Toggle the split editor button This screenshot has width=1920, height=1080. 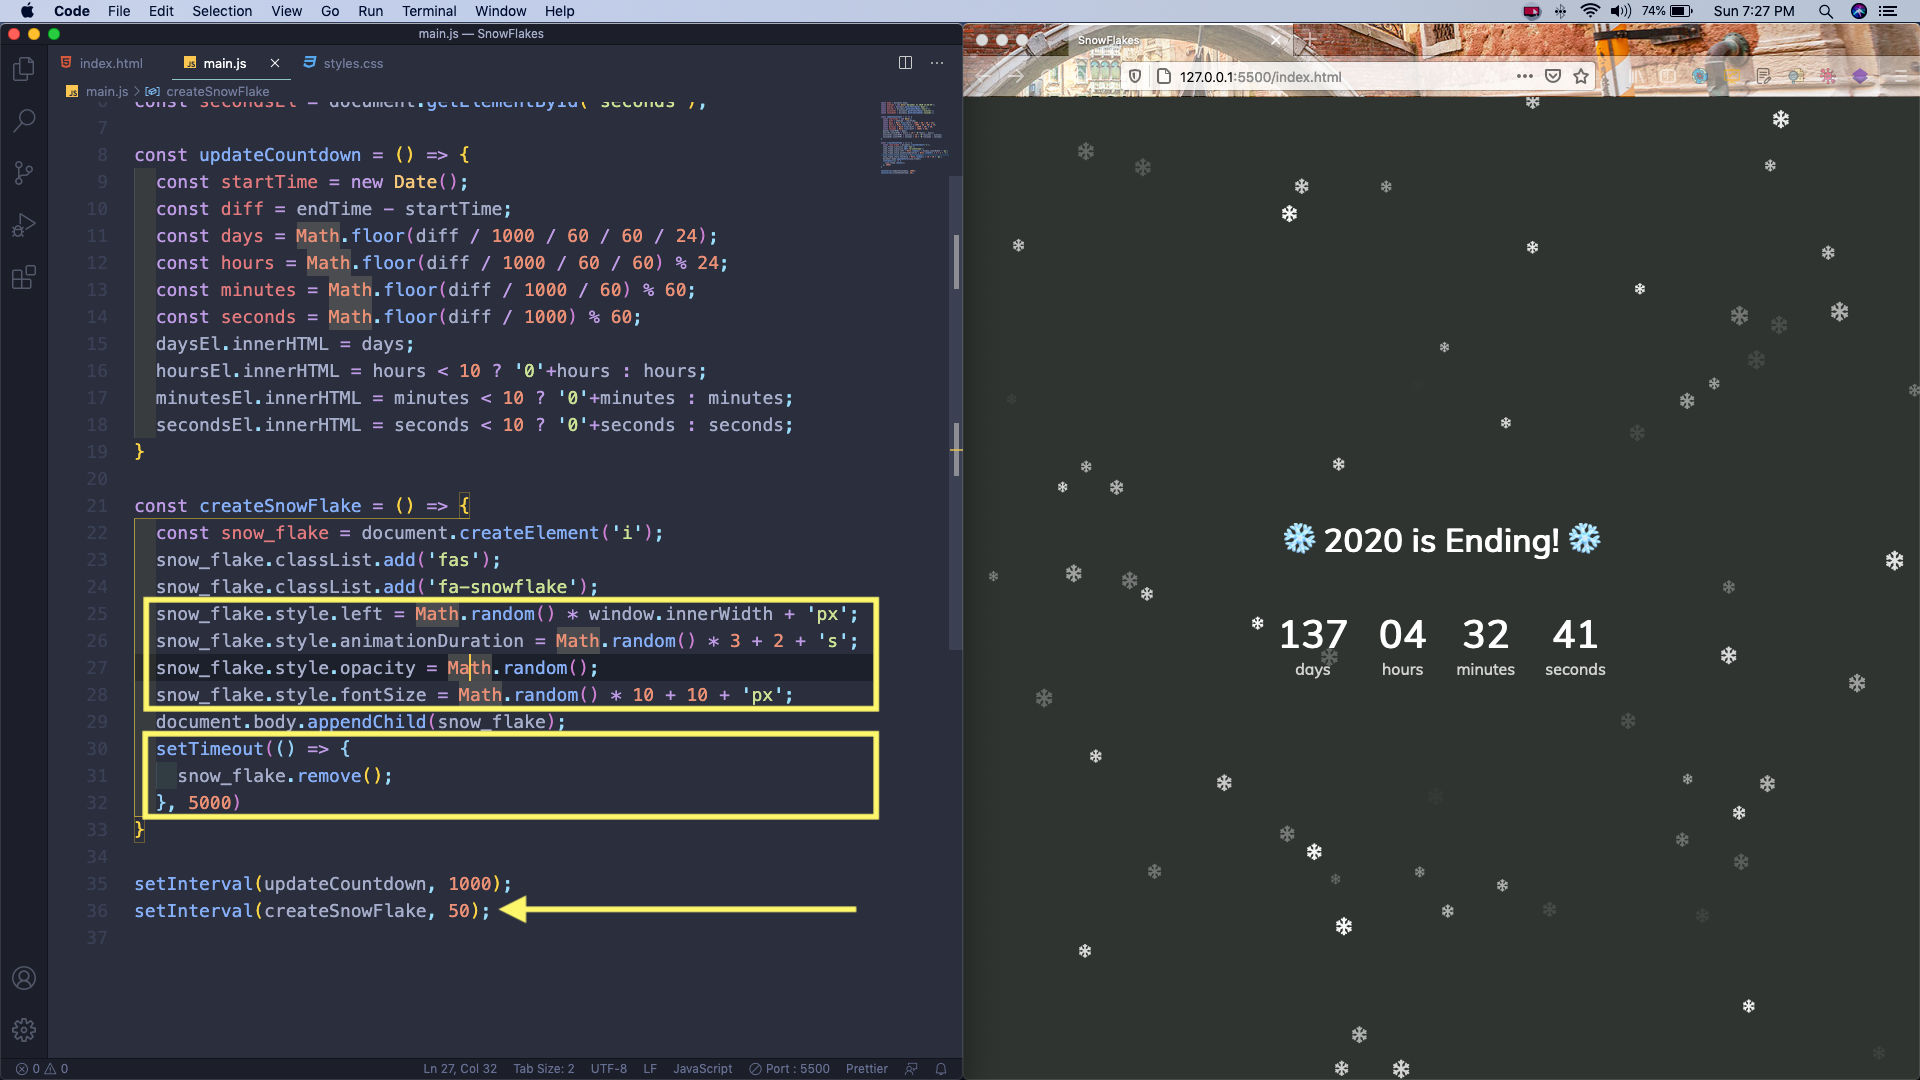pos(905,62)
